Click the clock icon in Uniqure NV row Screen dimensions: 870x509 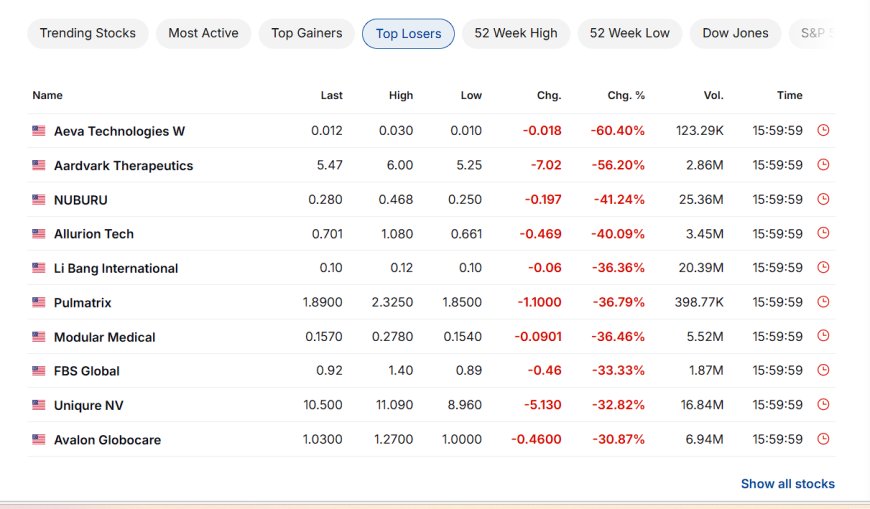point(823,405)
